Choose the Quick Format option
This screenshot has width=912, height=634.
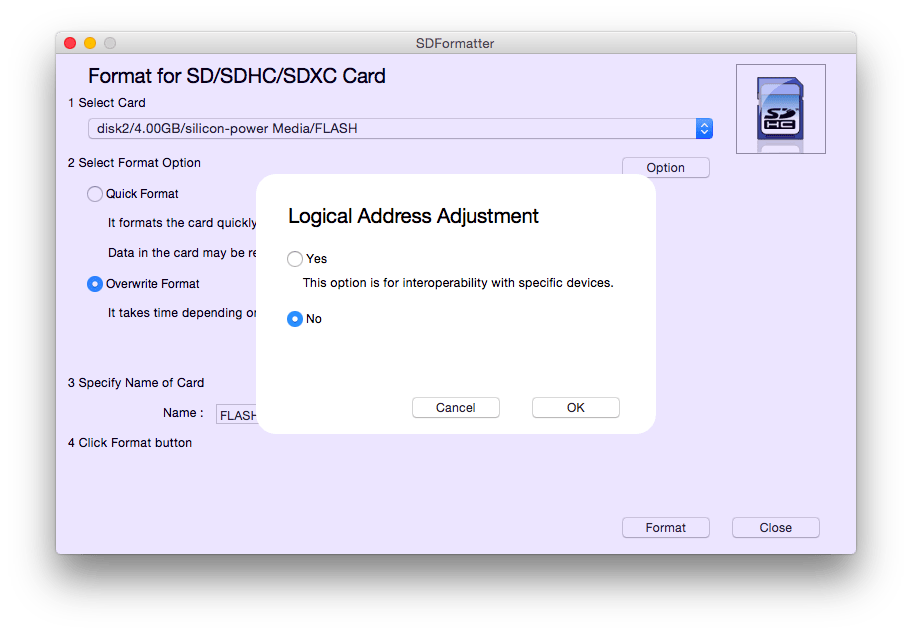click(95, 193)
